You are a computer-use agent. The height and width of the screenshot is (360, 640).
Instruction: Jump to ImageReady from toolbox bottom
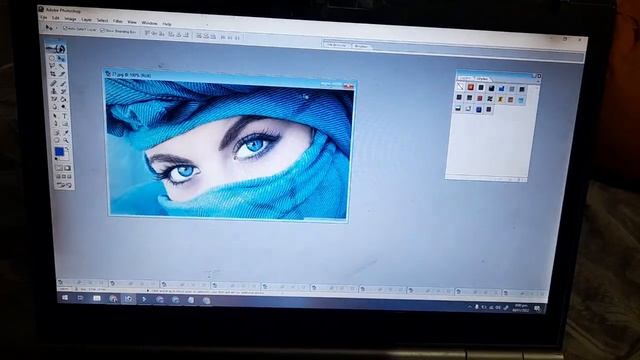pos(64,185)
